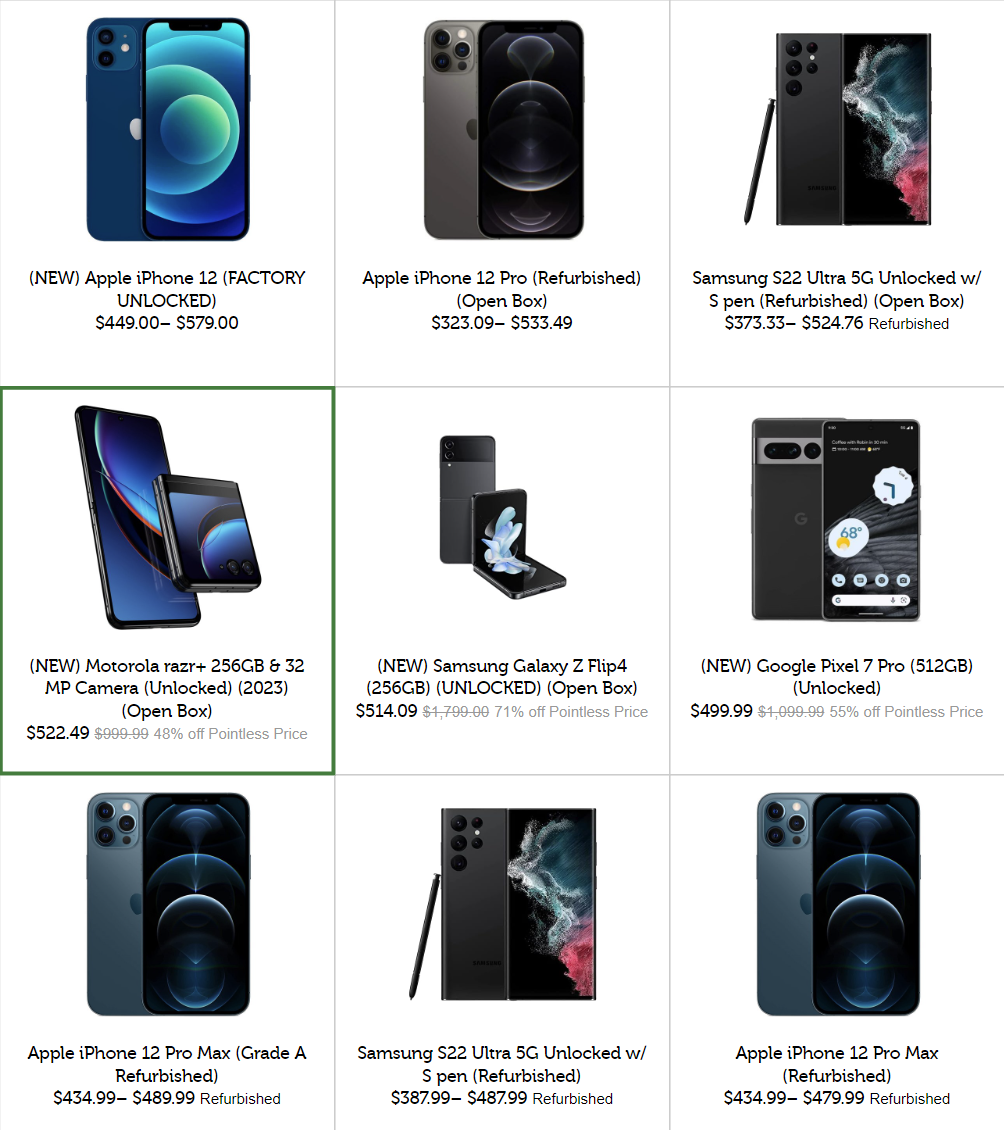Image resolution: width=1004 pixels, height=1130 pixels.
Task: Click the $522.49 Motorola razr+ price
Action: coord(58,733)
